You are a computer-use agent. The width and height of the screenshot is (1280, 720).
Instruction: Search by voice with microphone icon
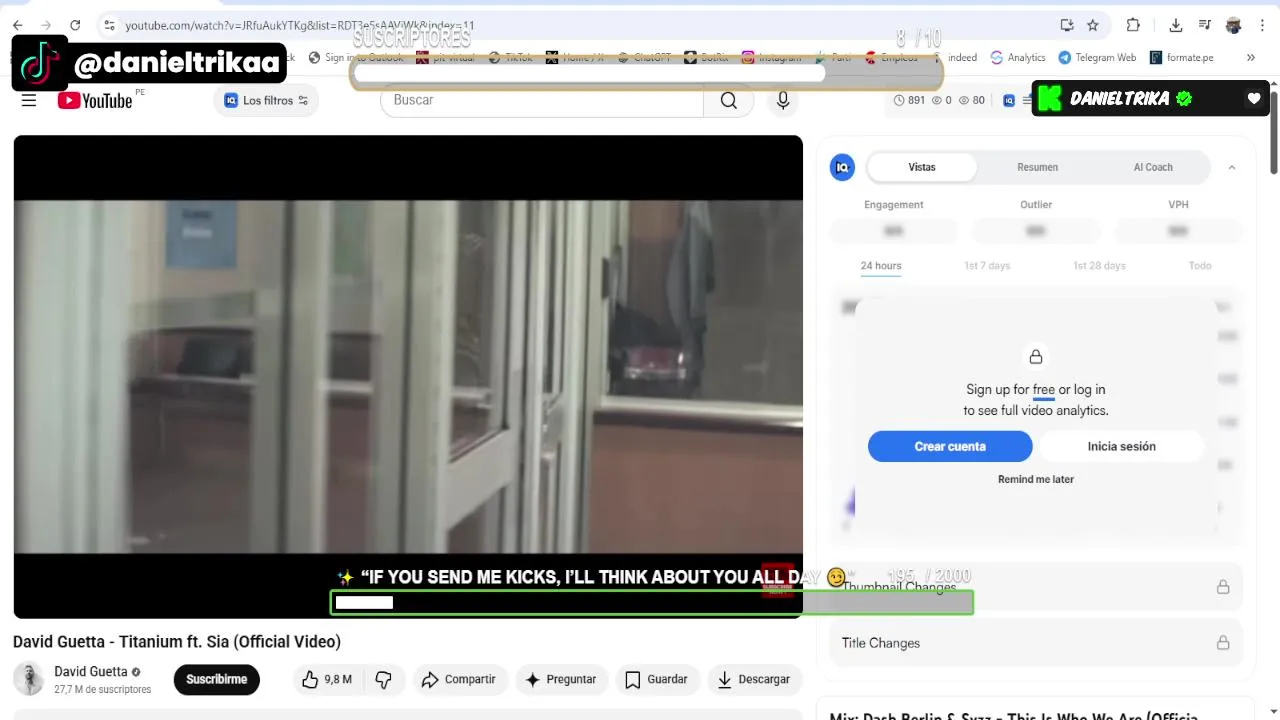(783, 100)
